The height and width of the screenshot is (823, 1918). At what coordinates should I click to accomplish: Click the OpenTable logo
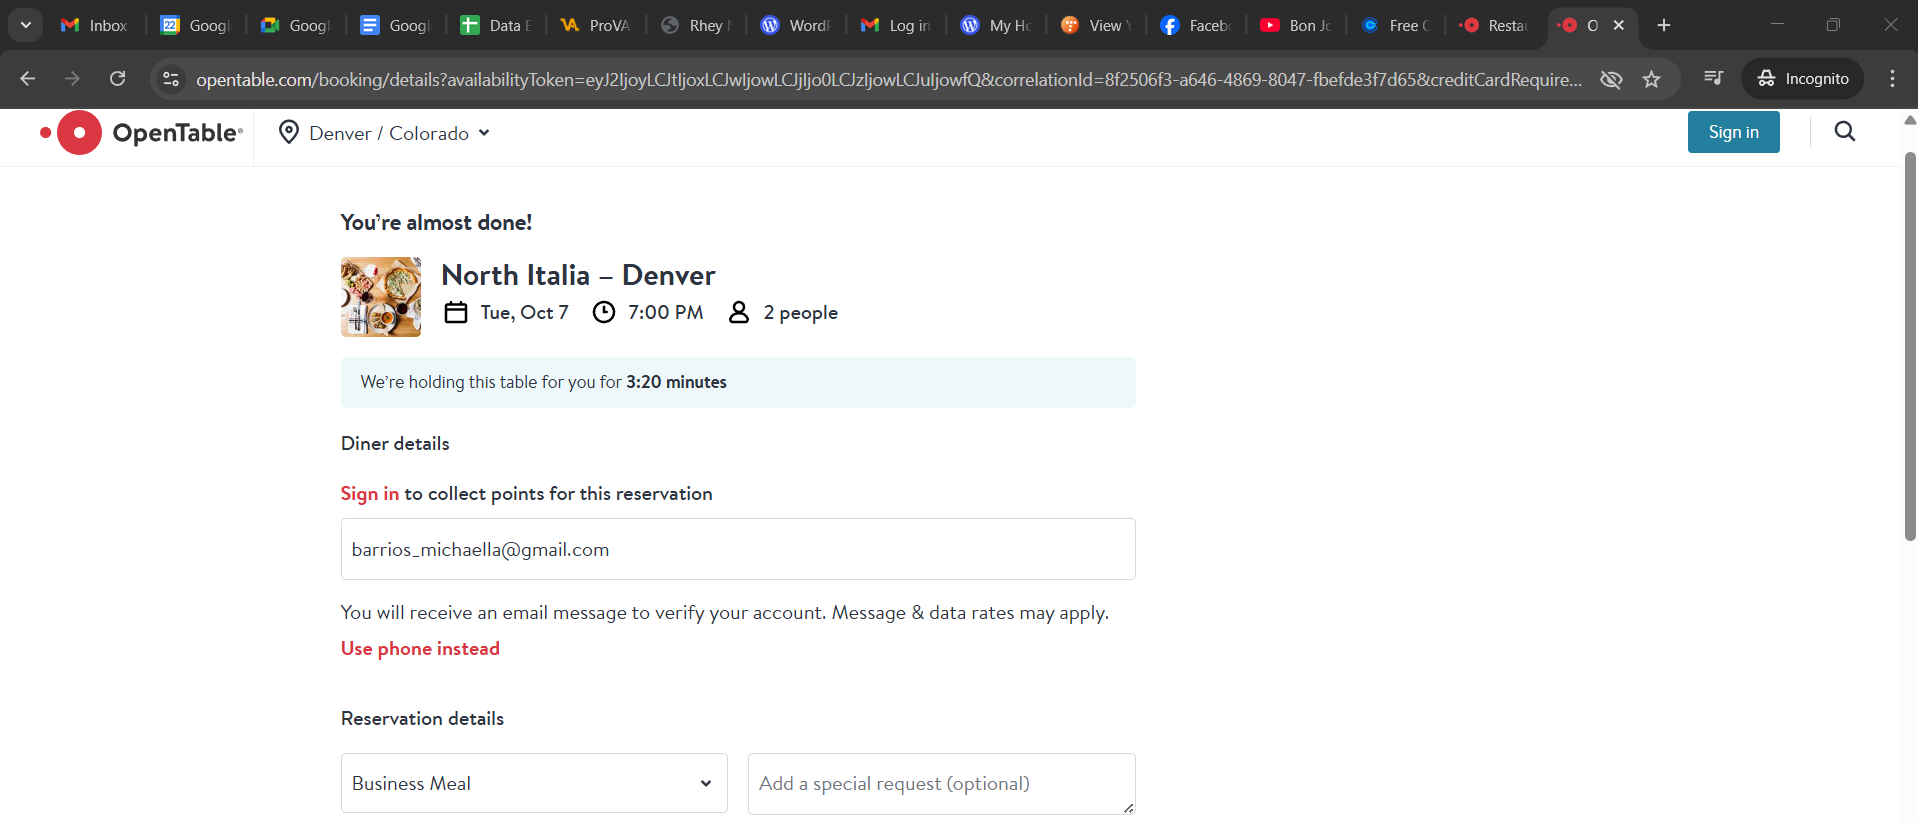(x=141, y=132)
